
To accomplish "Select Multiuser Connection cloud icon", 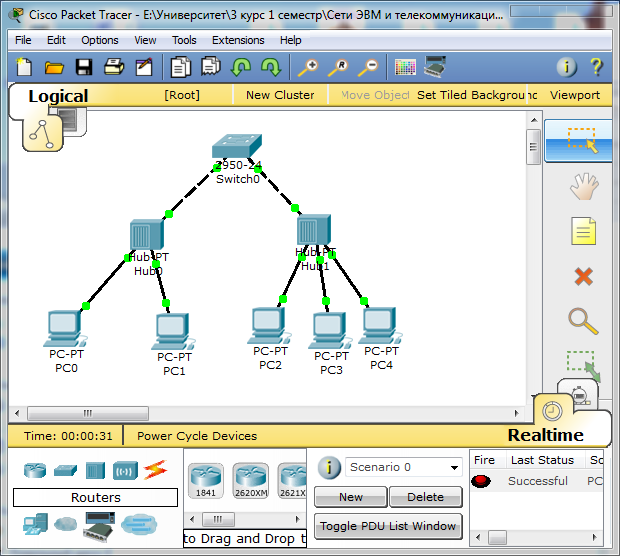I will (x=139, y=524).
